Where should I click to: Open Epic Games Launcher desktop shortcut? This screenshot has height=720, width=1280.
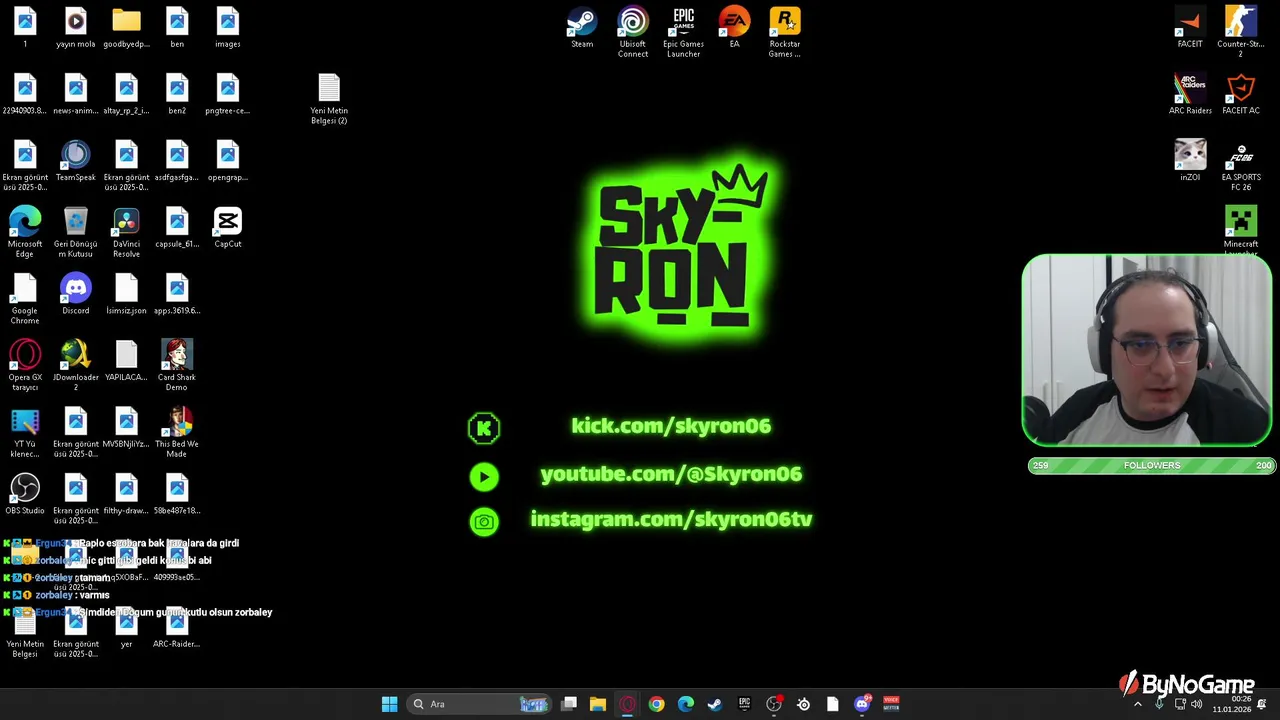point(684,33)
